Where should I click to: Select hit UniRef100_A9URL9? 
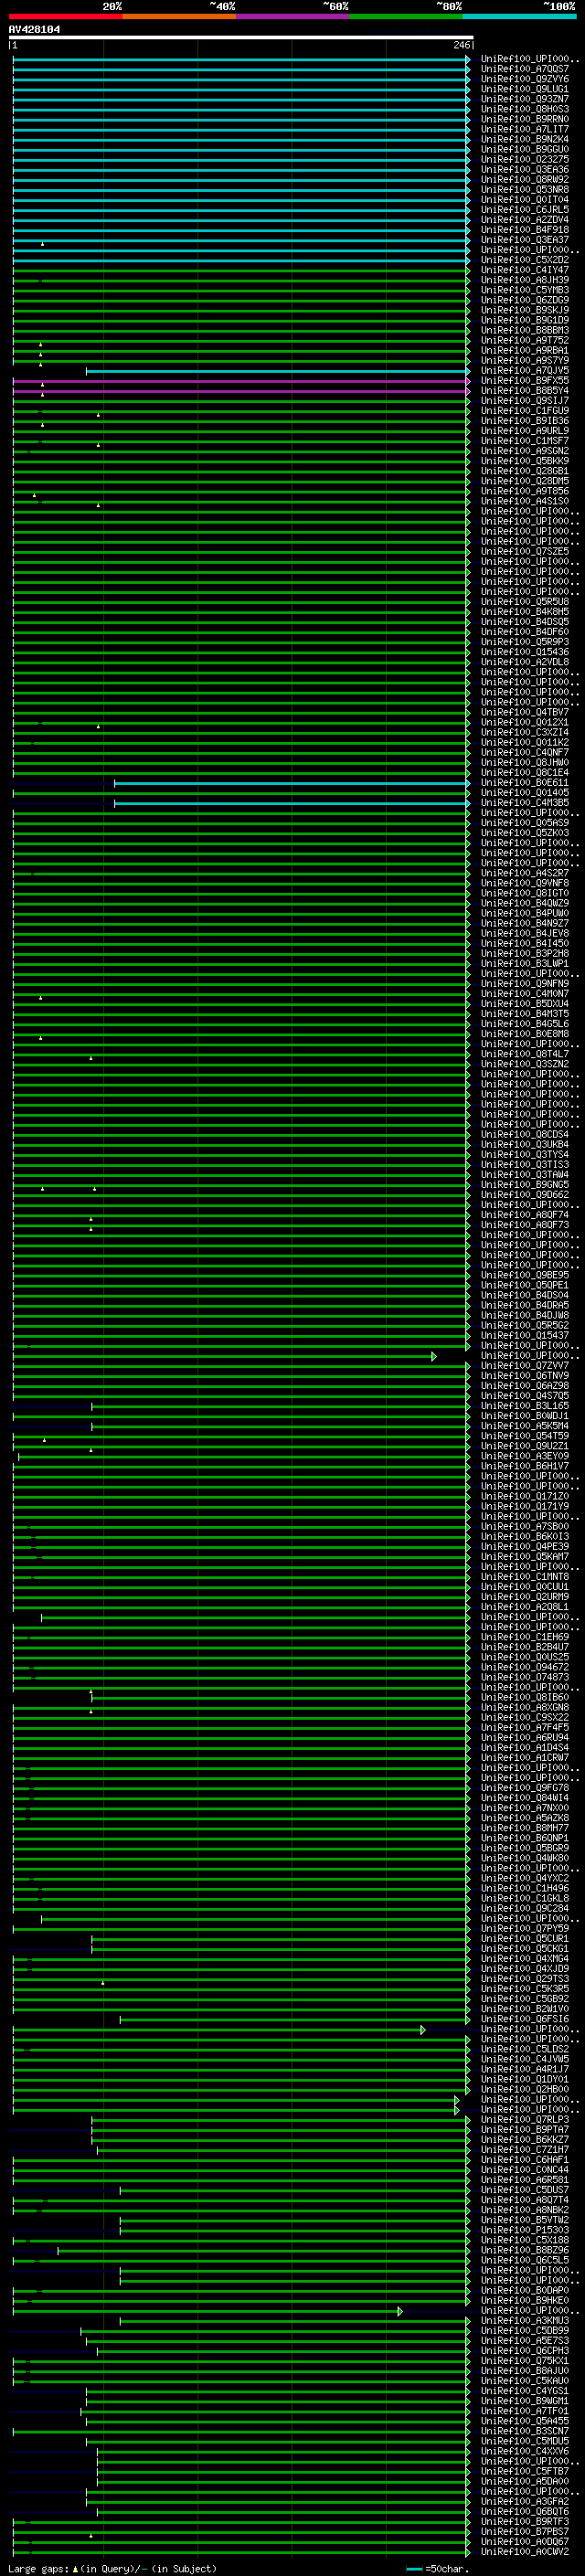tap(524, 431)
